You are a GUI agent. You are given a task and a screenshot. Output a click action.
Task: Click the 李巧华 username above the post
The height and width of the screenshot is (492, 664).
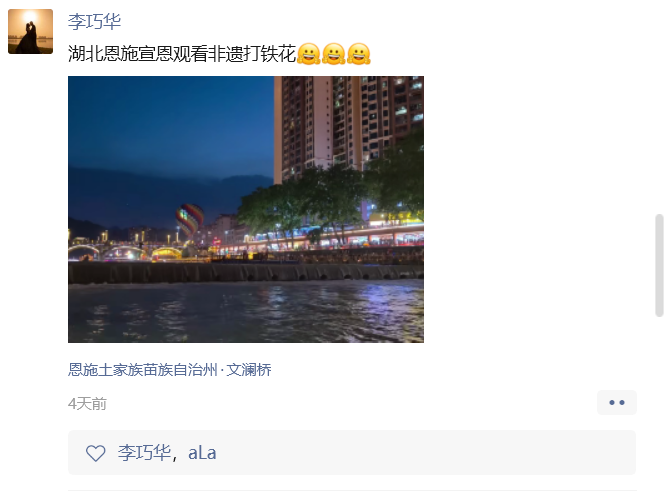(94, 22)
